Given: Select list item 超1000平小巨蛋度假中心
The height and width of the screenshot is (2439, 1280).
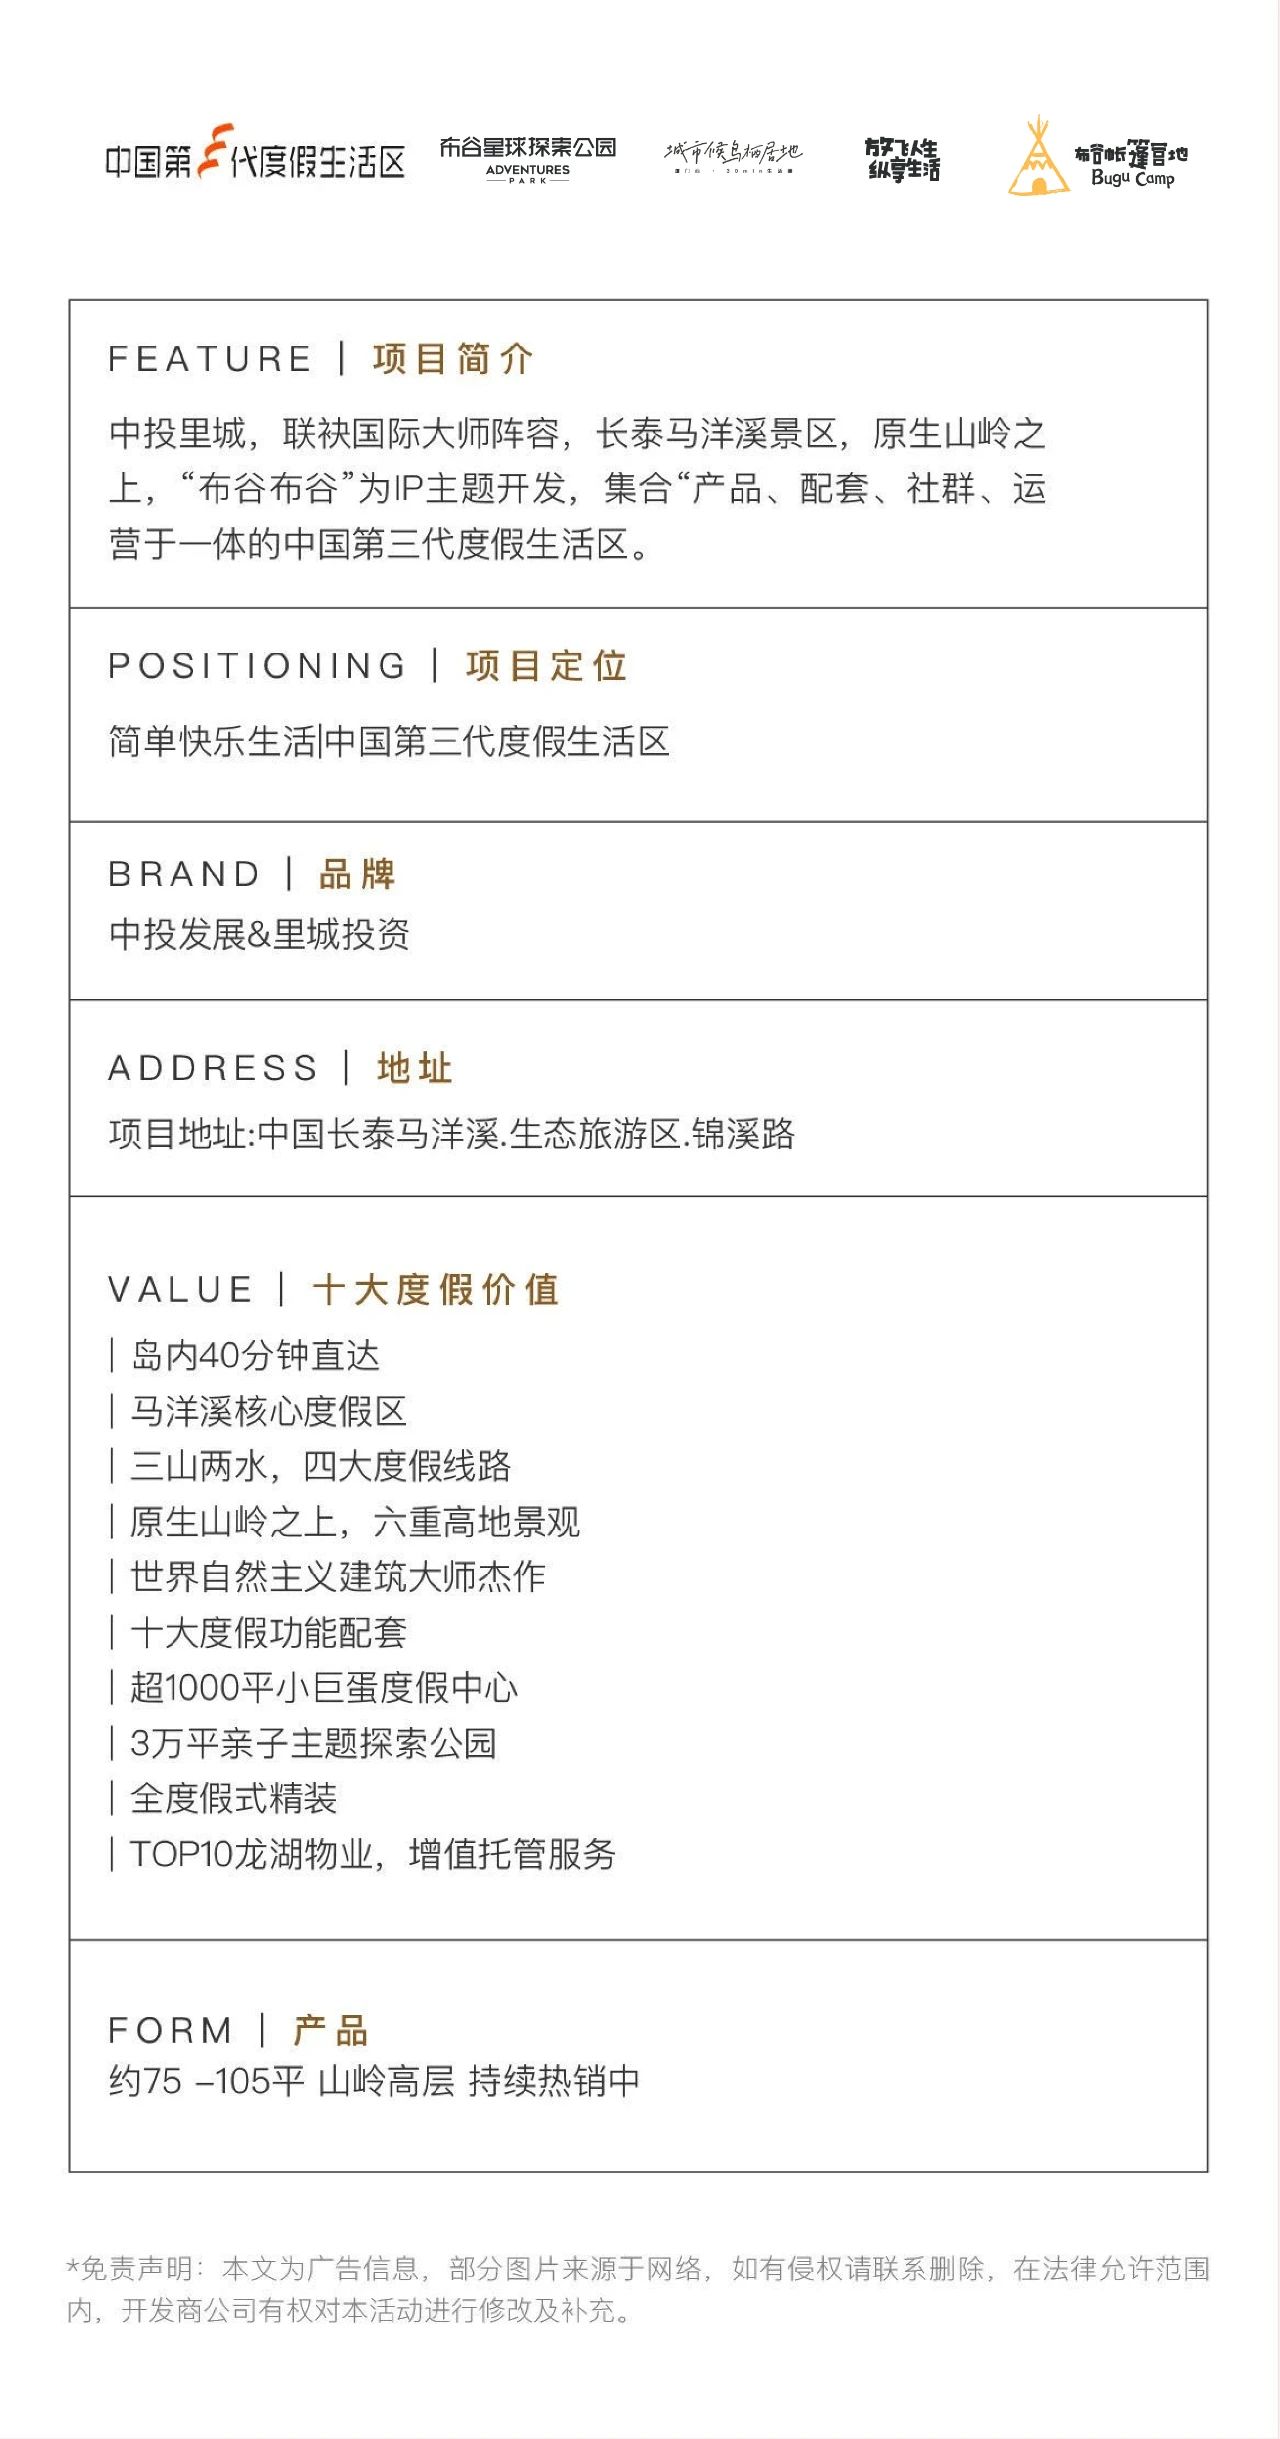Looking at the screenshot, I should pyautogui.click(x=314, y=1688).
